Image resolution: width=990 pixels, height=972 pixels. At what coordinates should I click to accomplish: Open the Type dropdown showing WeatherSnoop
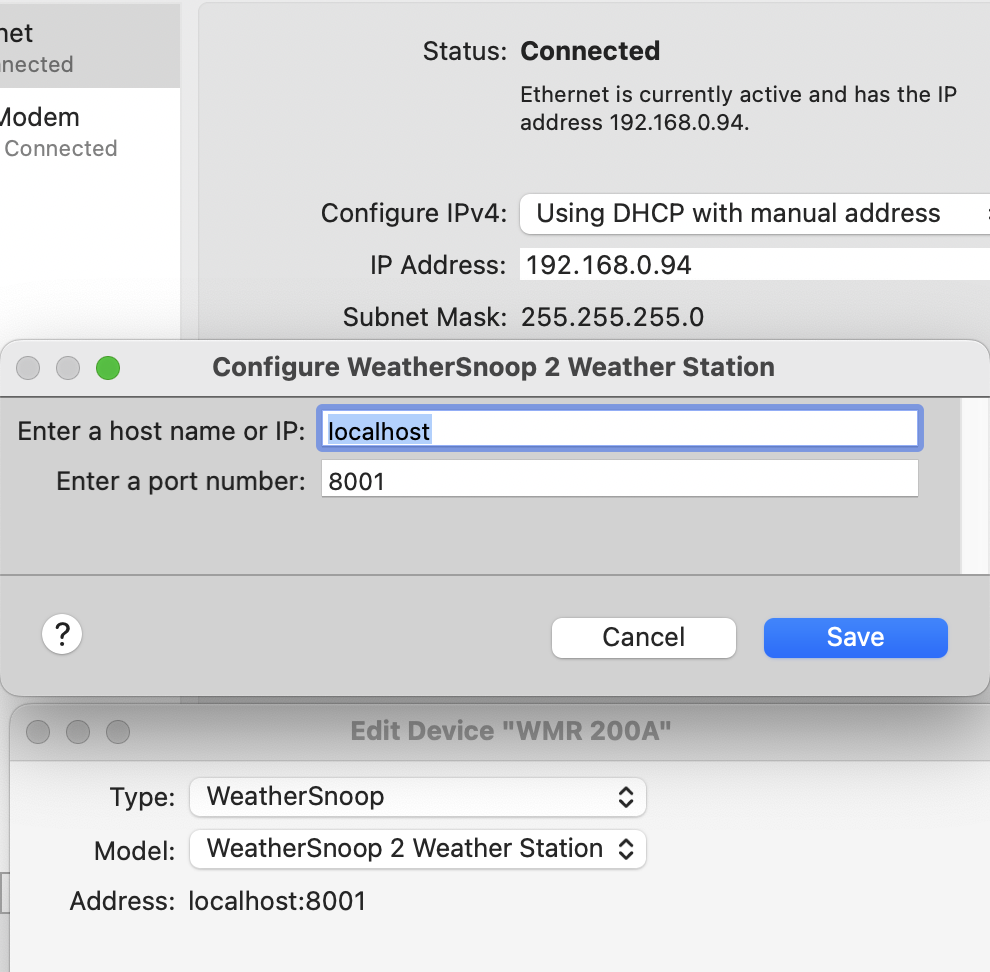pos(417,796)
